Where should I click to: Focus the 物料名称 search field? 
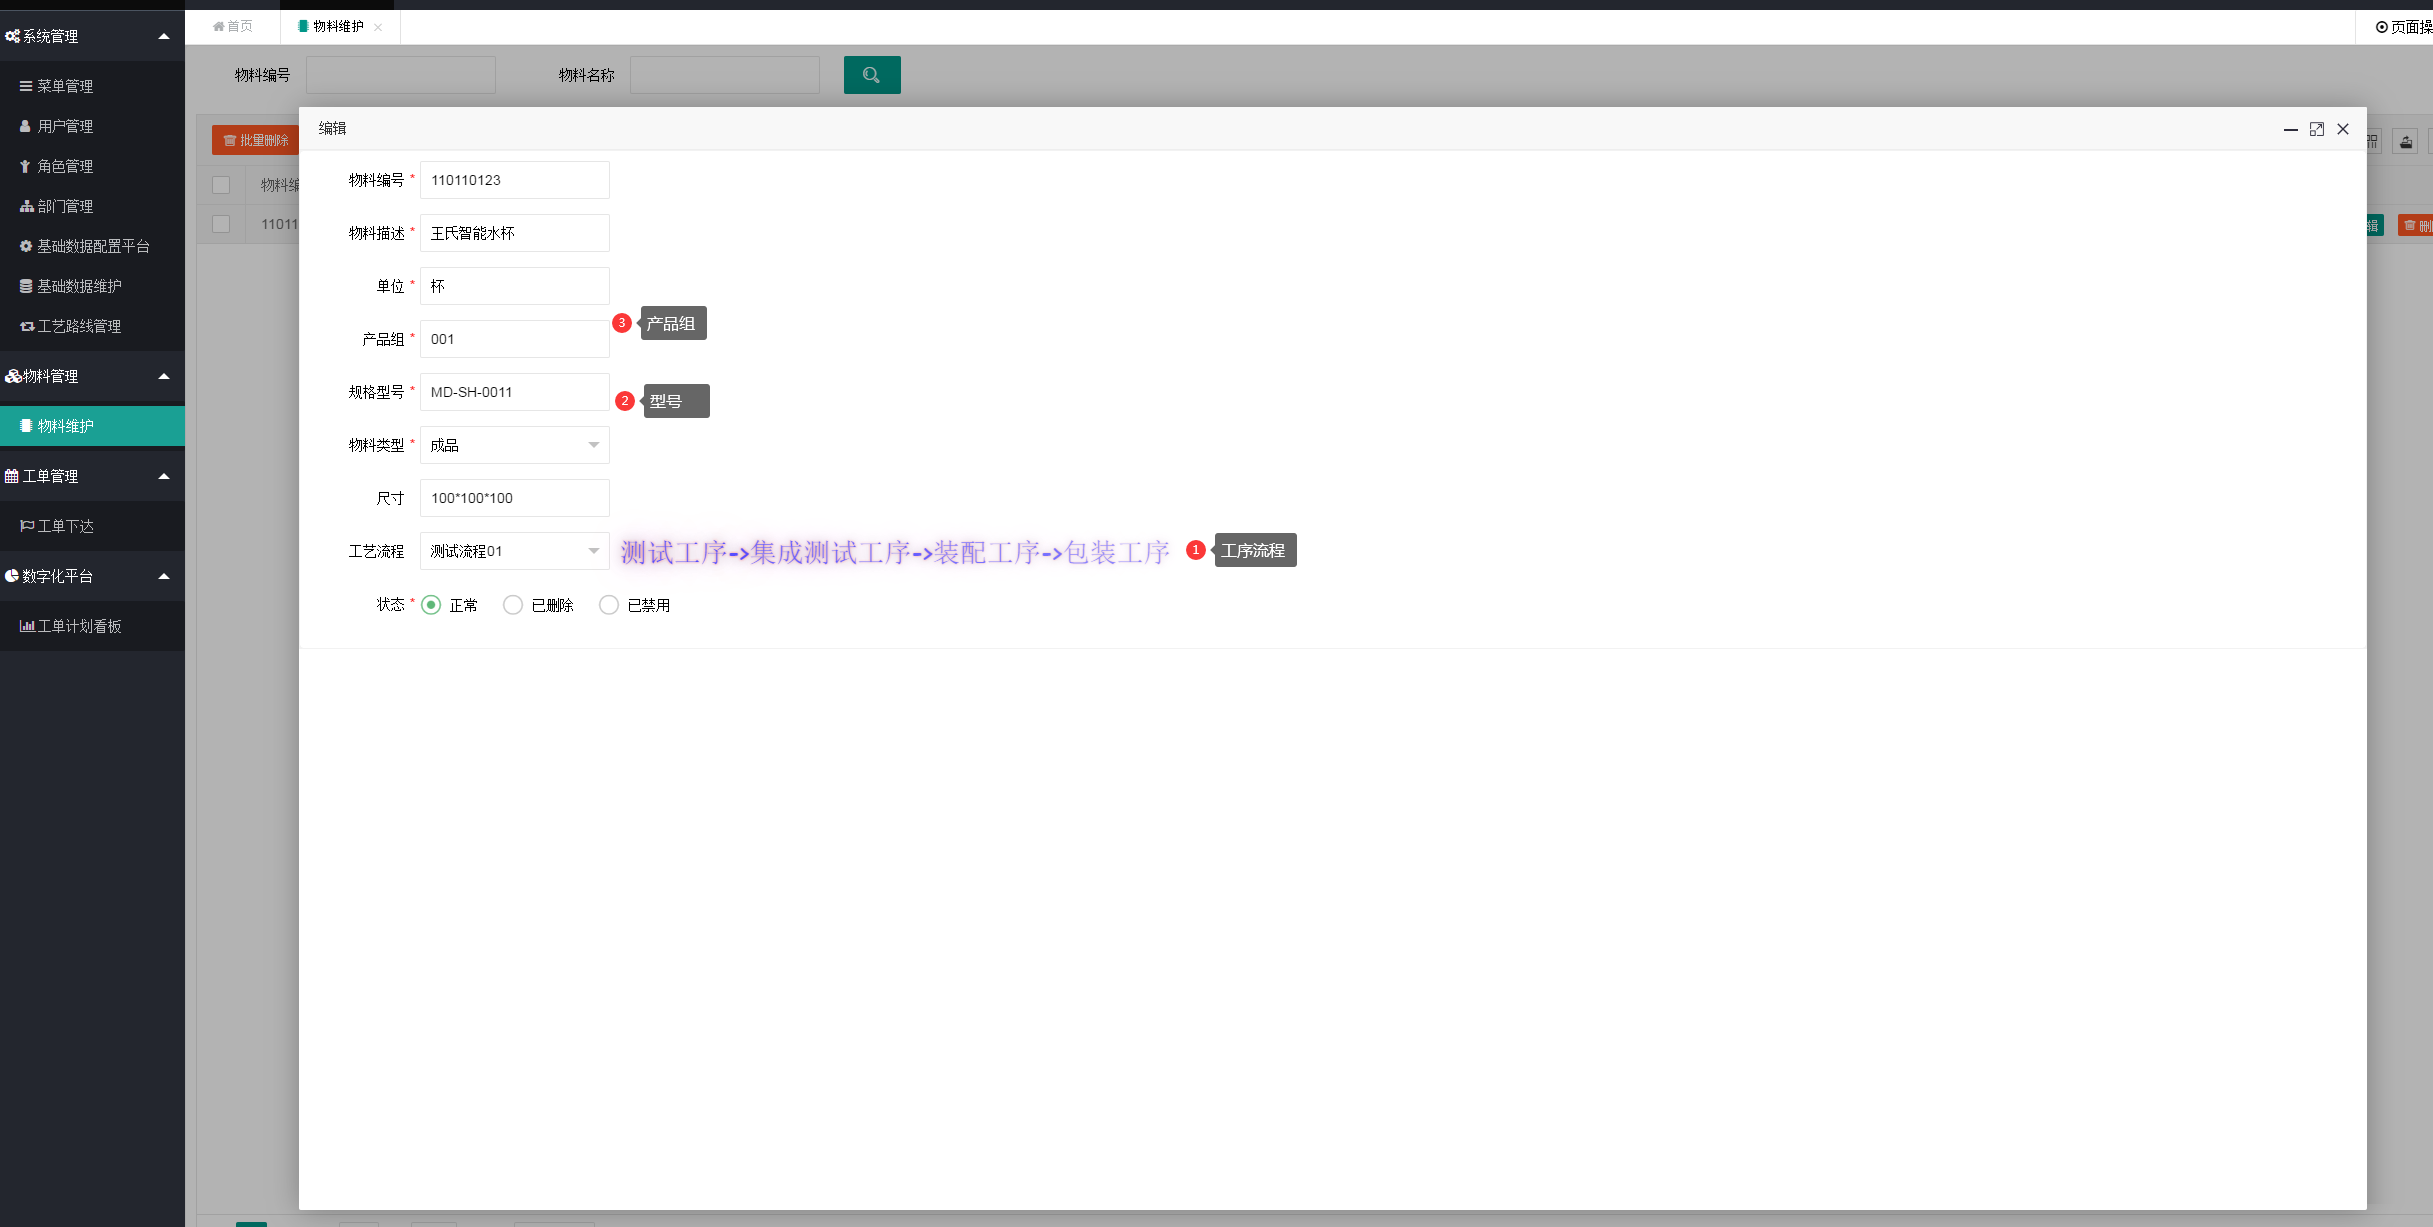(725, 75)
